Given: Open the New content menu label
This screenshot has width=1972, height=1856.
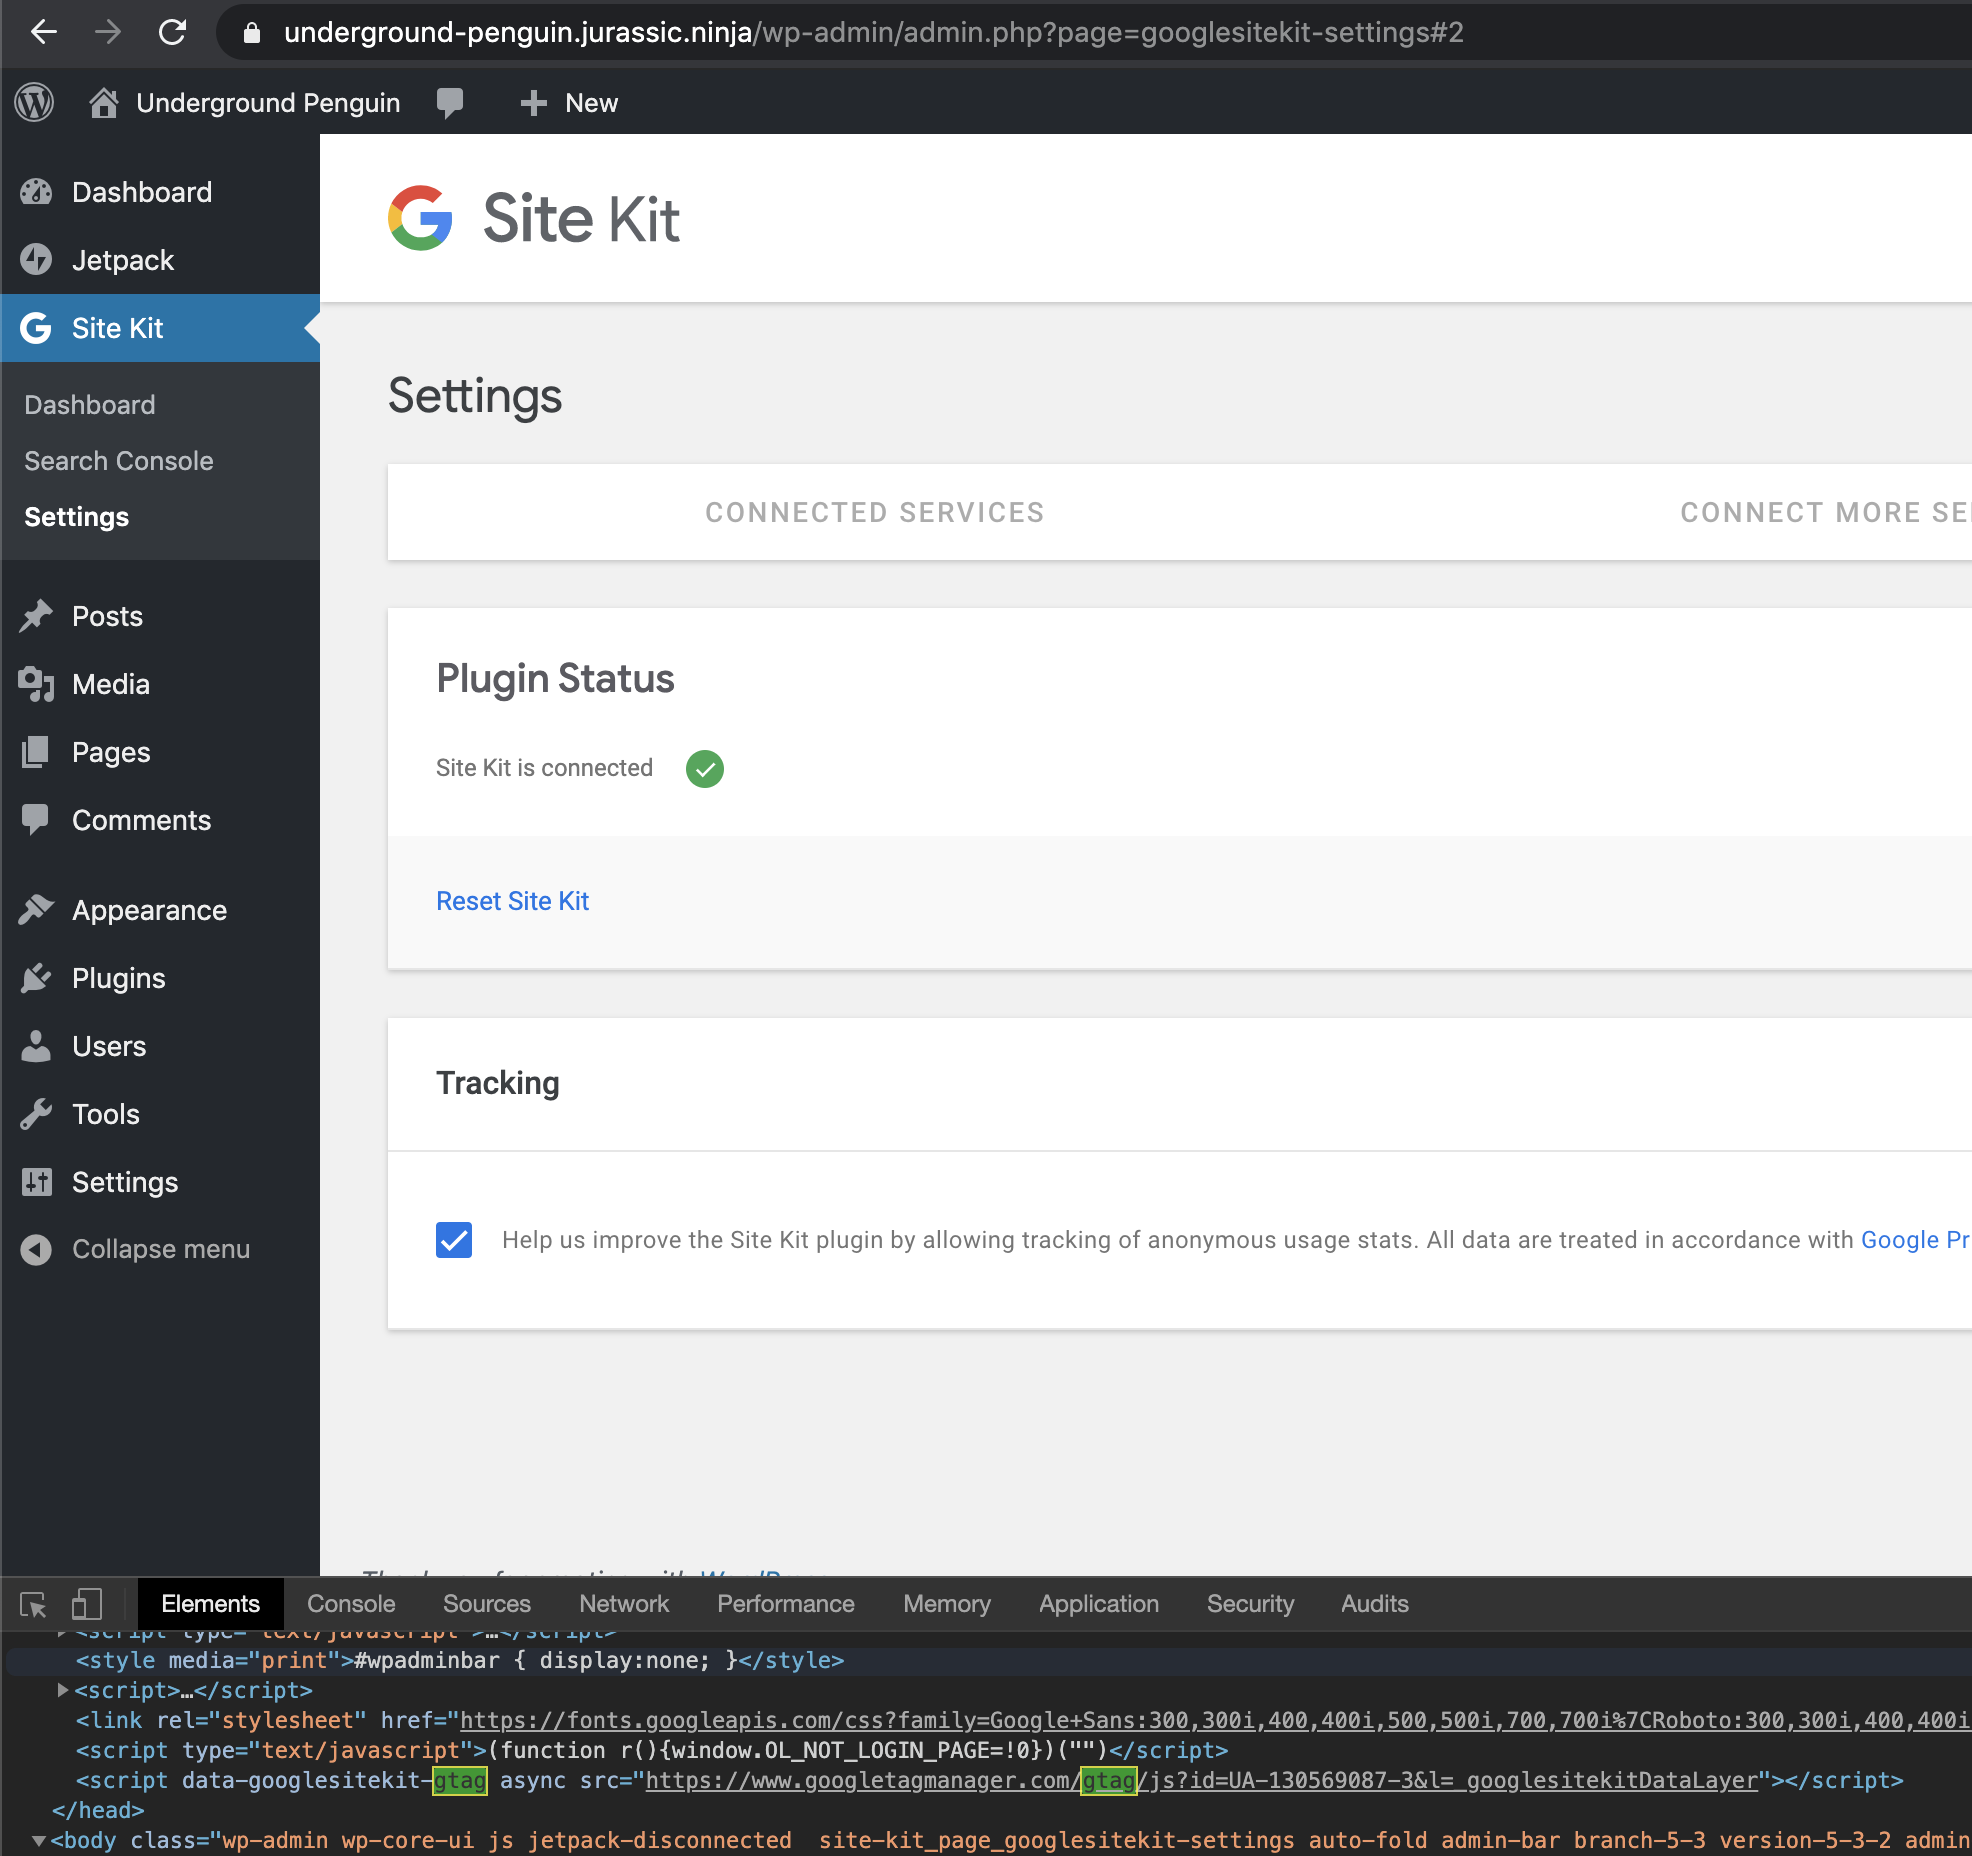Looking at the screenshot, I should 591,103.
